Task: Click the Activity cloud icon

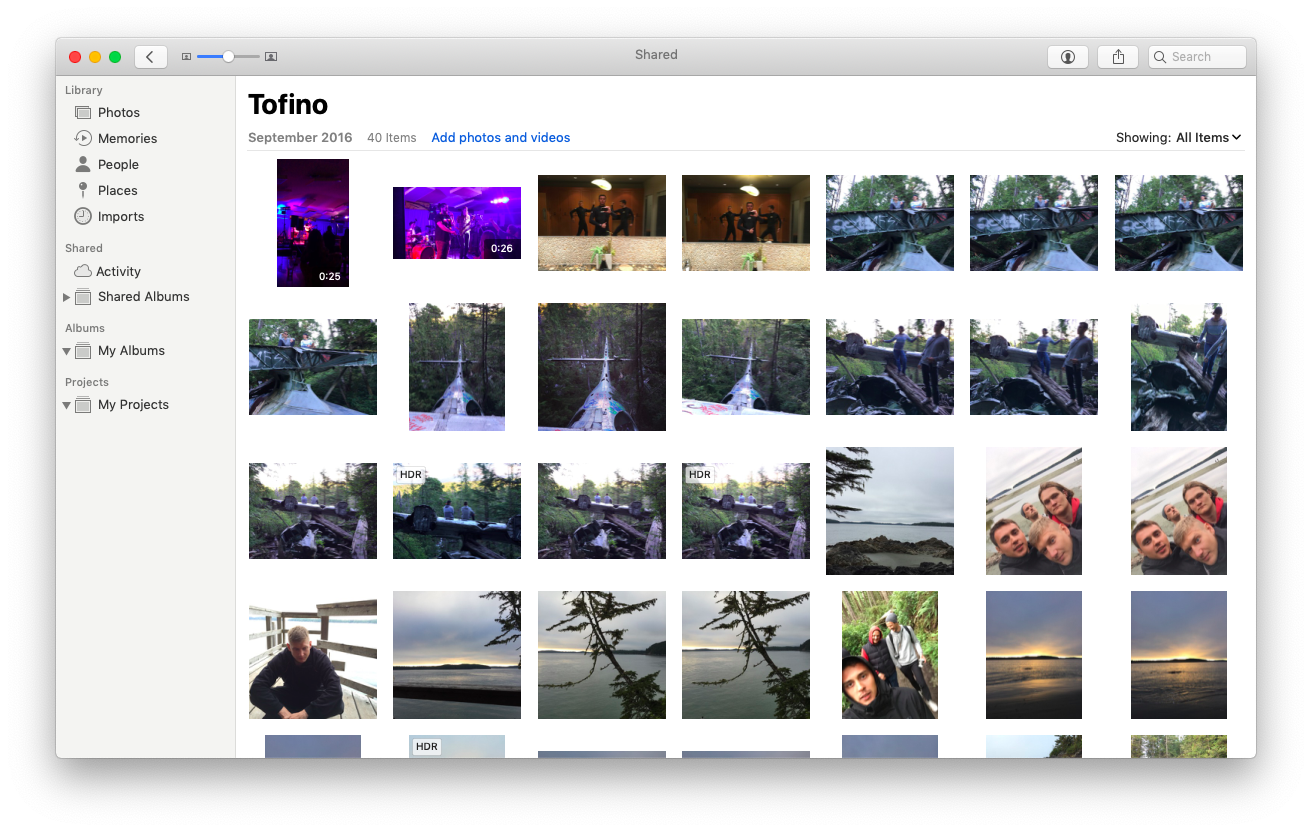Action: [83, 271]
